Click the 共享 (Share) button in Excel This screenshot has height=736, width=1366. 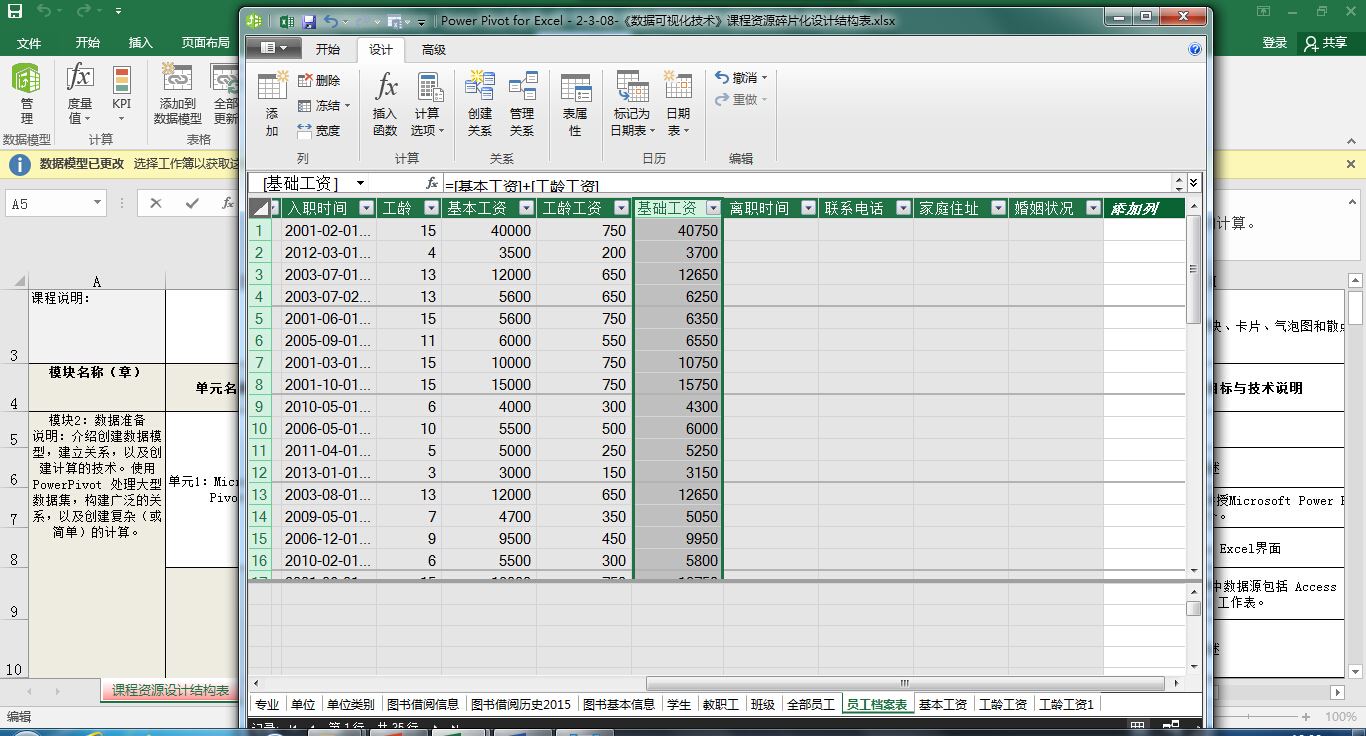[x=1325, y=43]
